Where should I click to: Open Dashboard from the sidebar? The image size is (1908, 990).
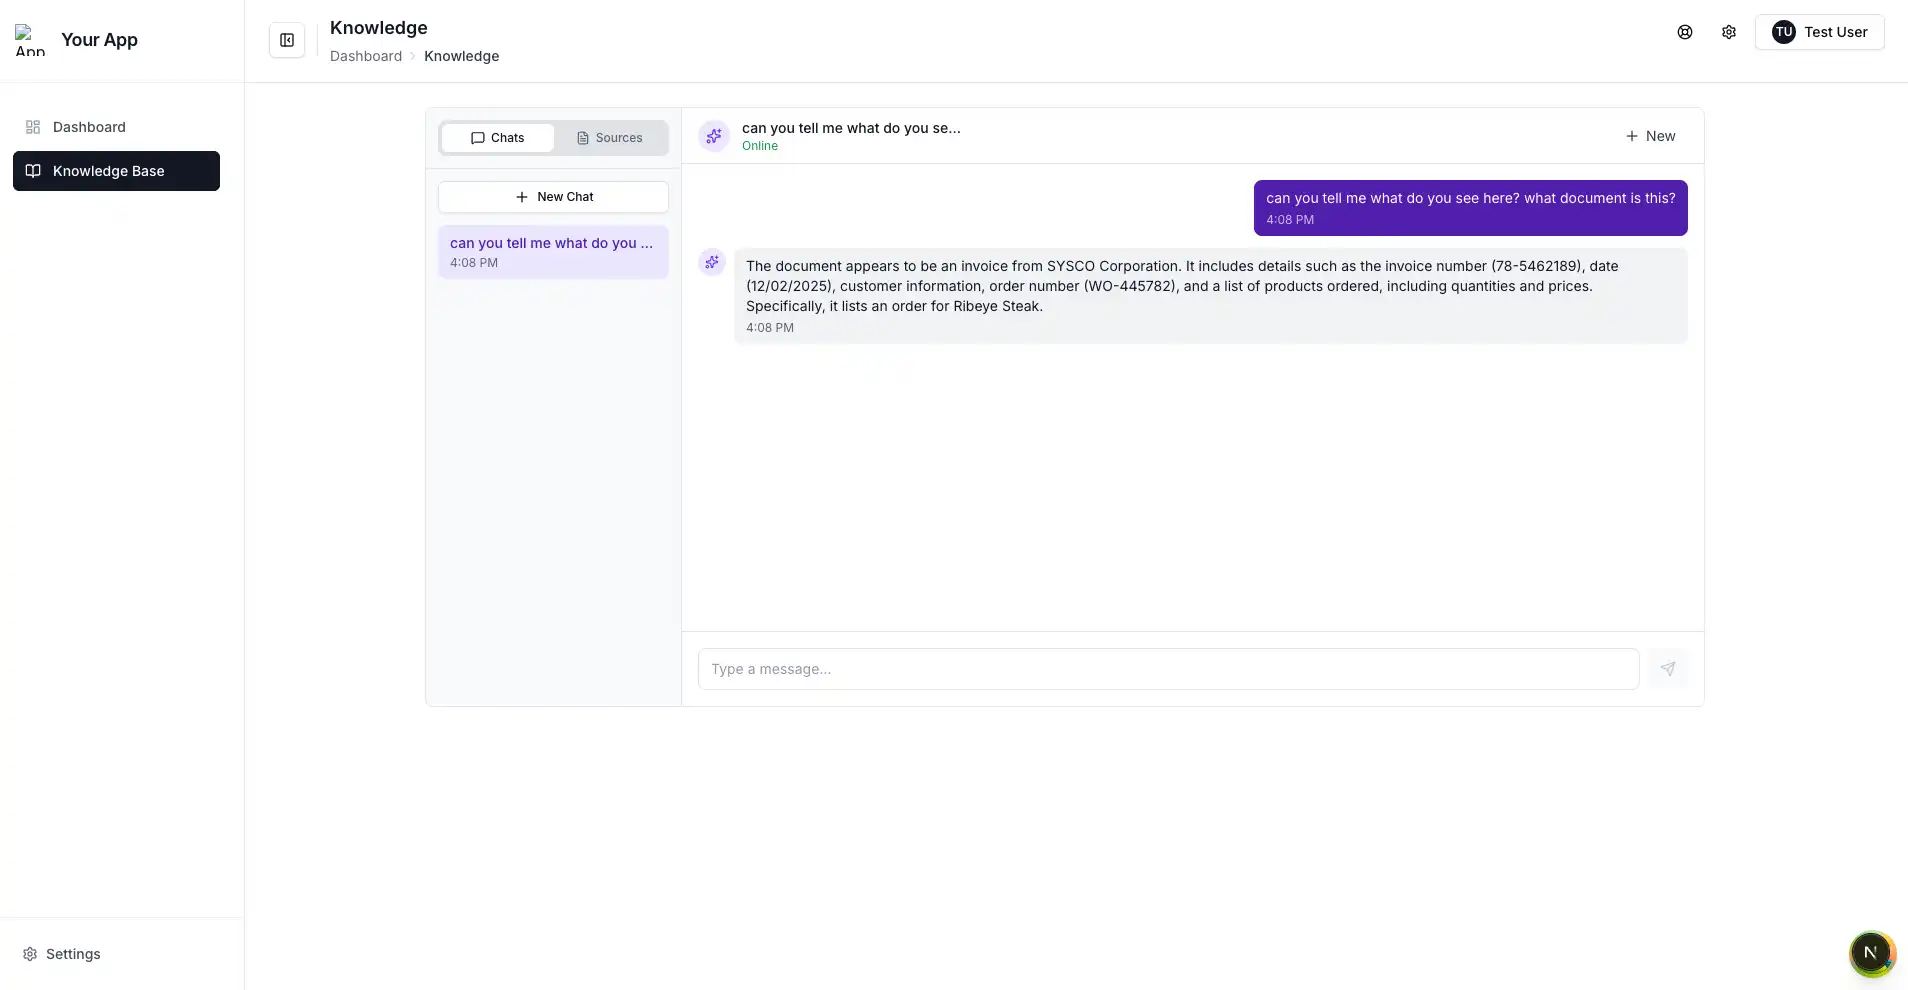tap(89, 127)
